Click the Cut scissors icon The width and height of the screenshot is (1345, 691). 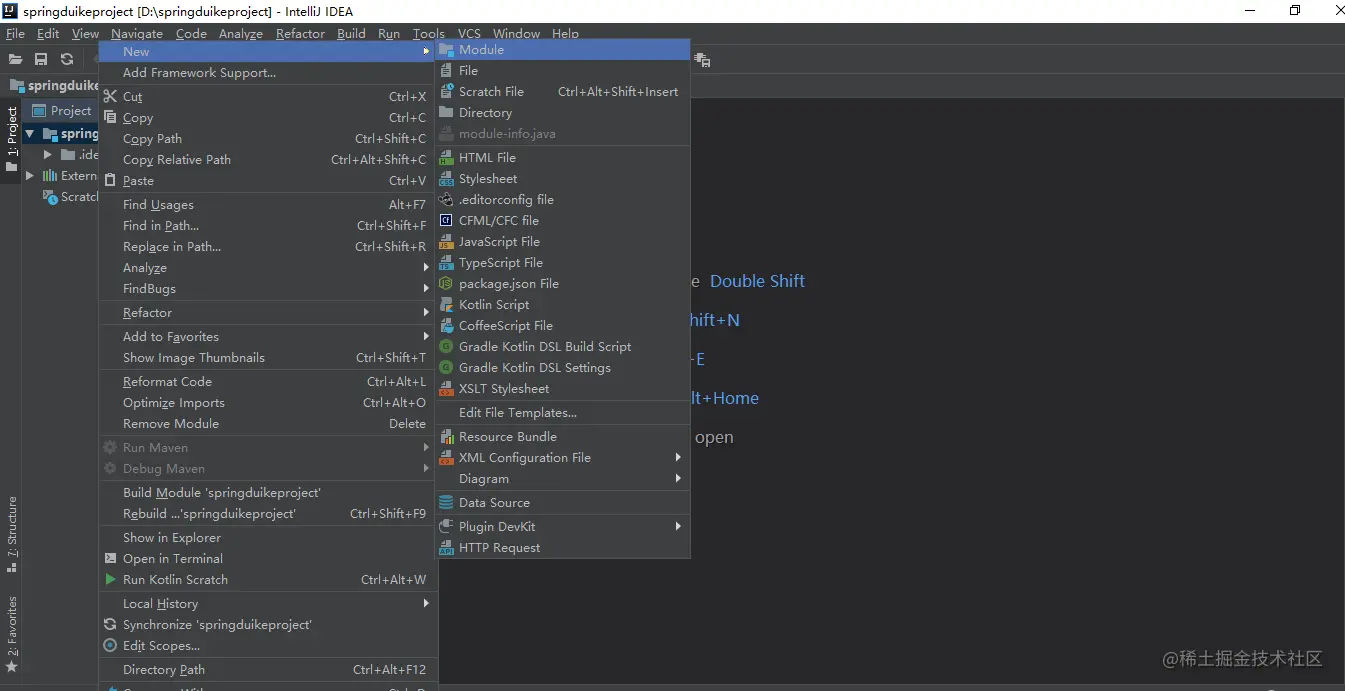pos(110,97)
